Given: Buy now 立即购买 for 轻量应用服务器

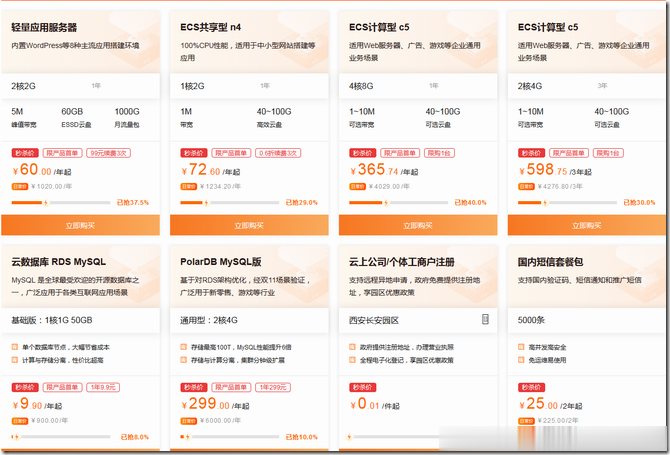Looking at the screenshot, I should pos(80,225).
